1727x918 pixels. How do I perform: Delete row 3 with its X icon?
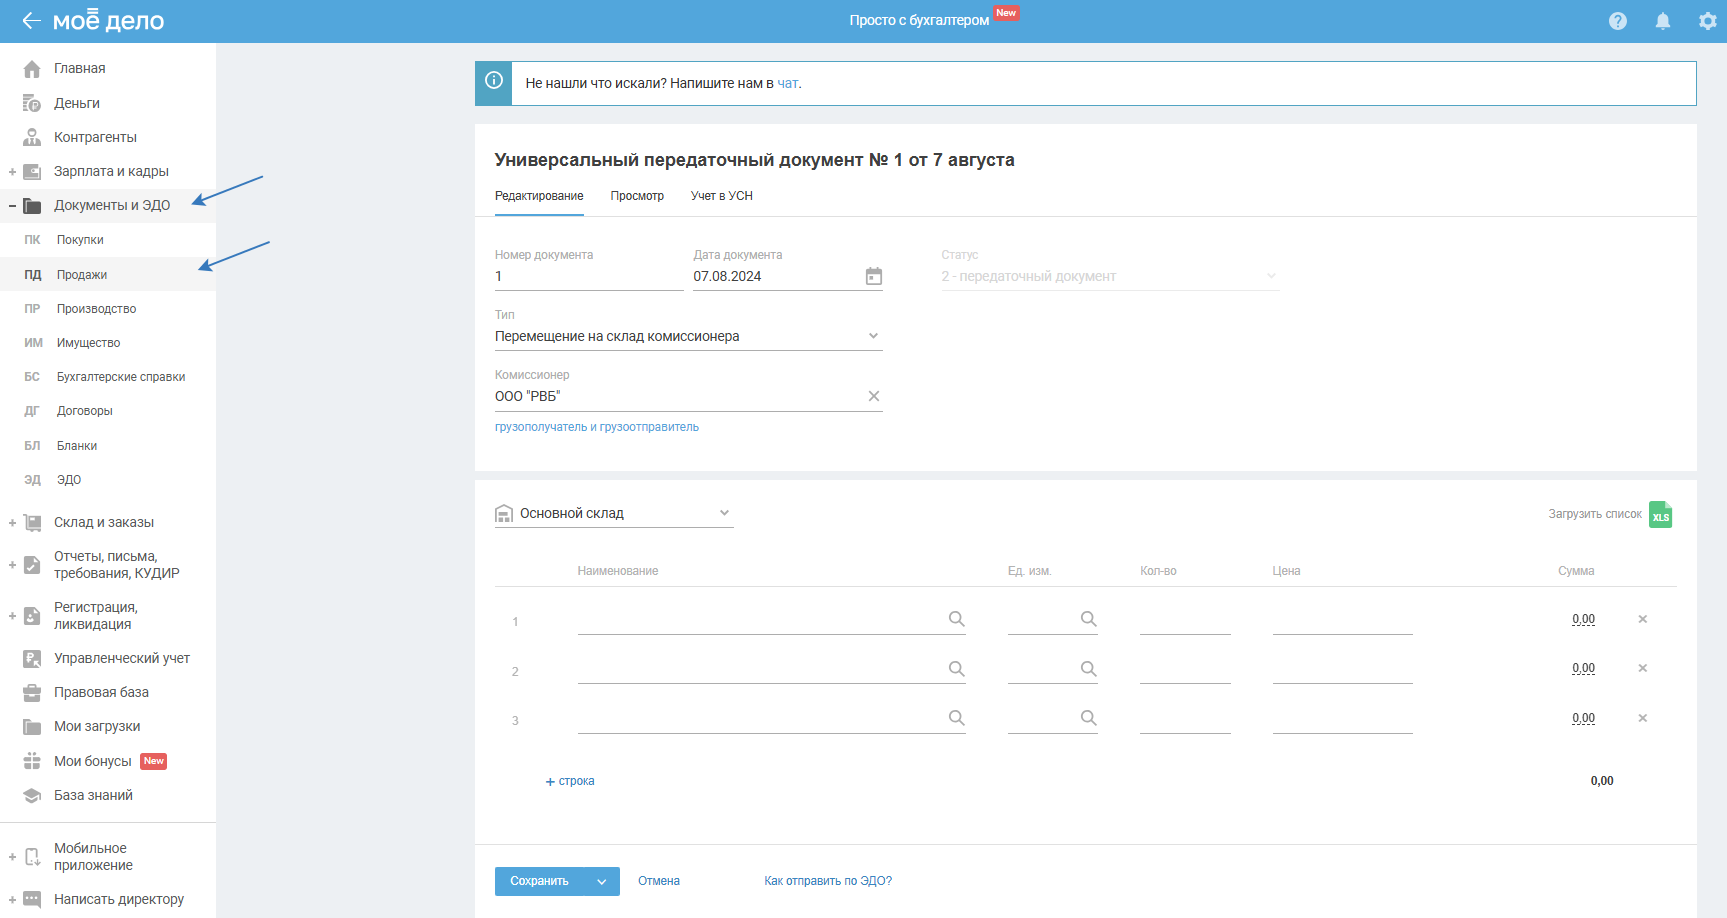coord(1642,718)
